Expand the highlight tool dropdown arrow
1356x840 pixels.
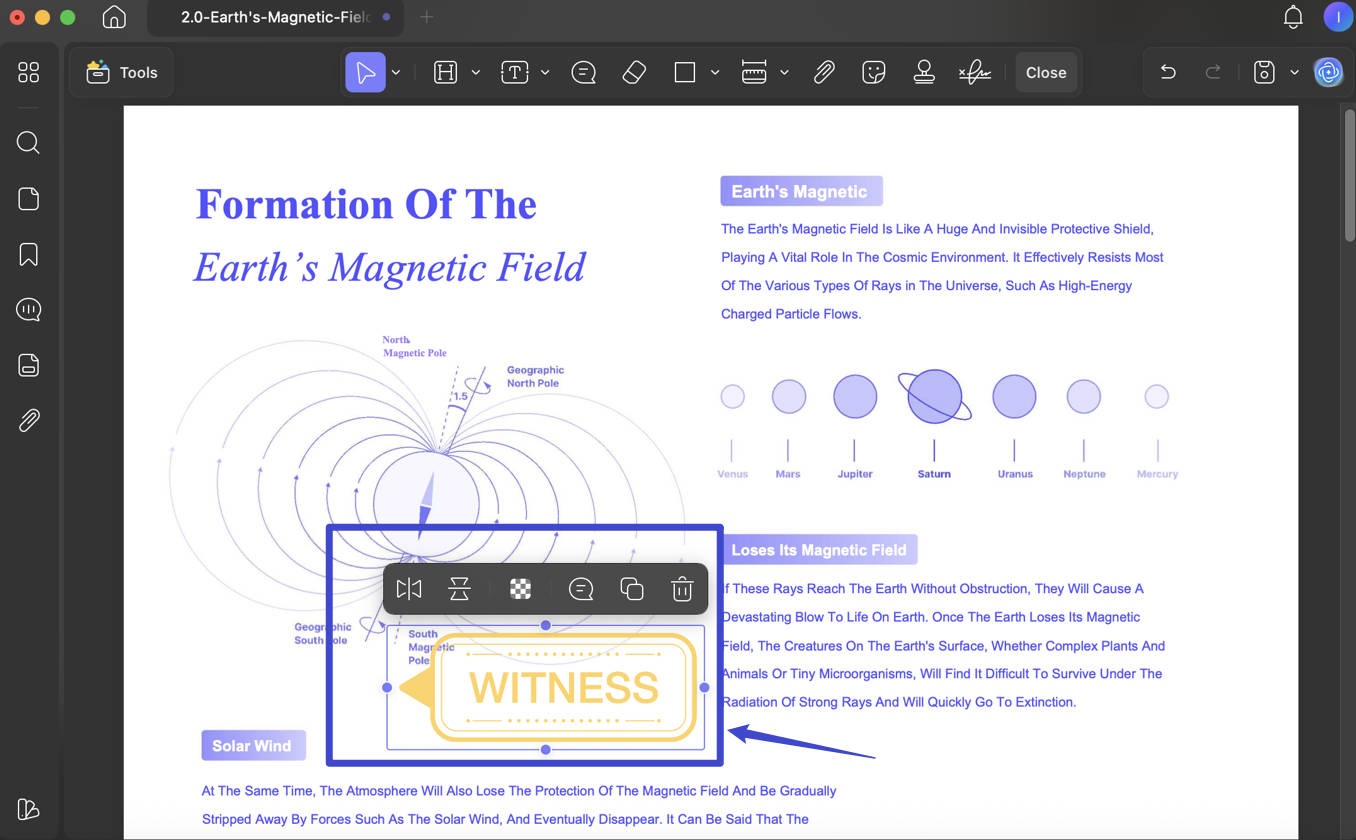click(x=476, y=72)
